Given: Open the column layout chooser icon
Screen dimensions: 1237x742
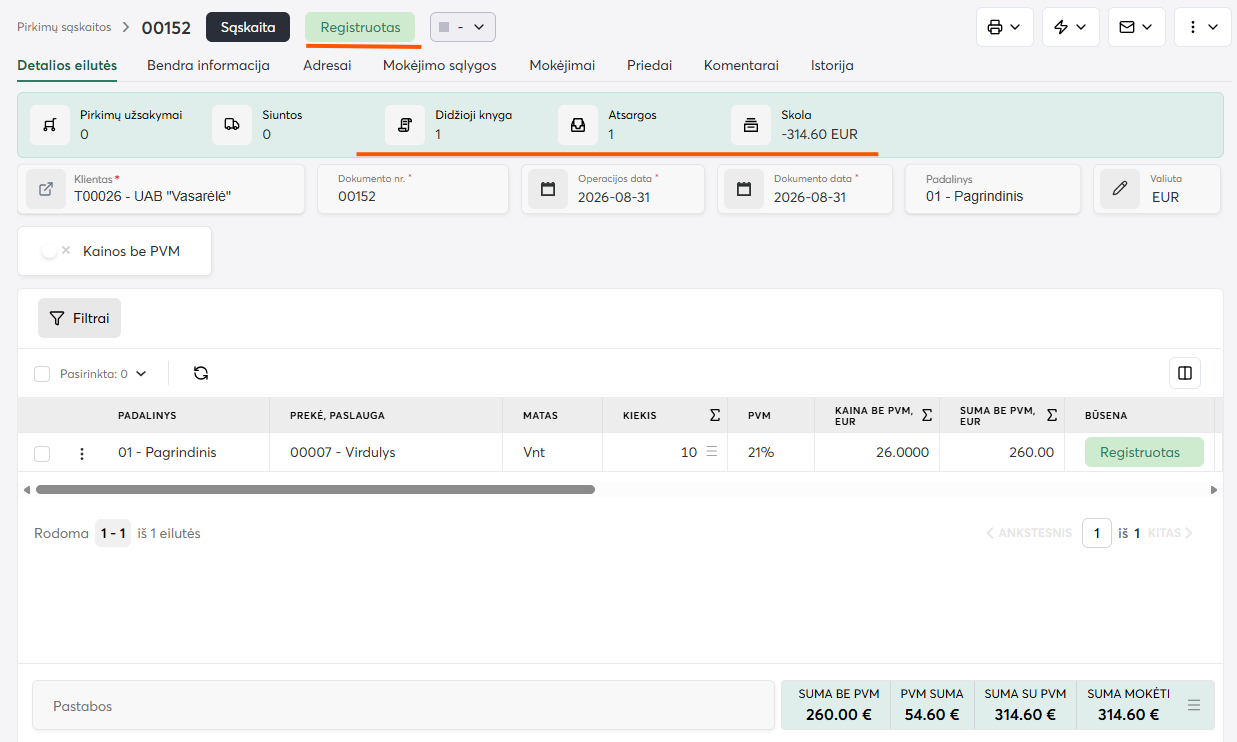Looking at the screenshot, I should [x=1185, y=373].
